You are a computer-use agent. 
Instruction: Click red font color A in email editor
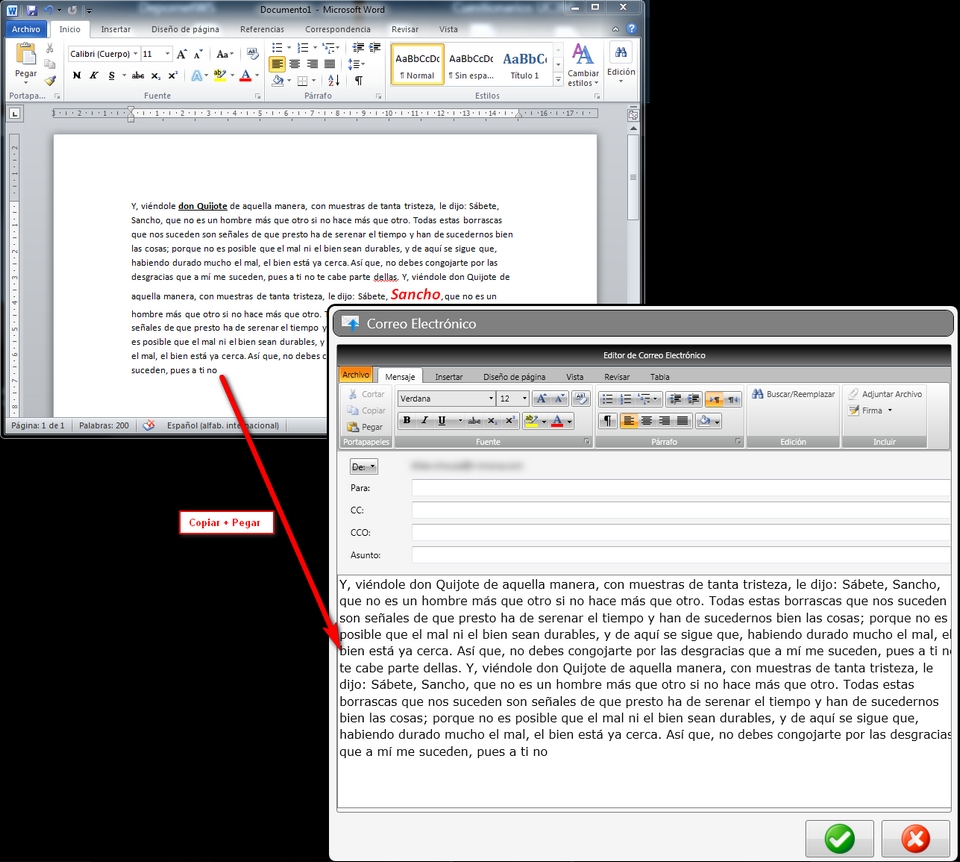pos(557,421)
